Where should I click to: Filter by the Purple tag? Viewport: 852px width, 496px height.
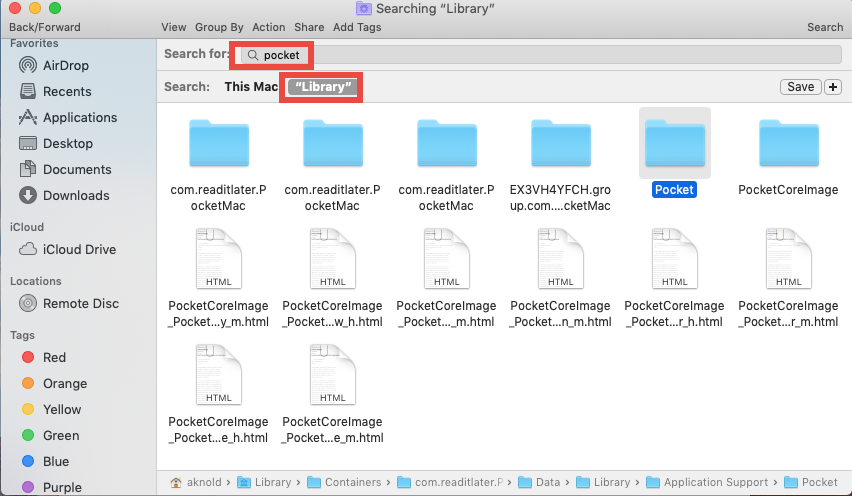(x=52, y=487)
